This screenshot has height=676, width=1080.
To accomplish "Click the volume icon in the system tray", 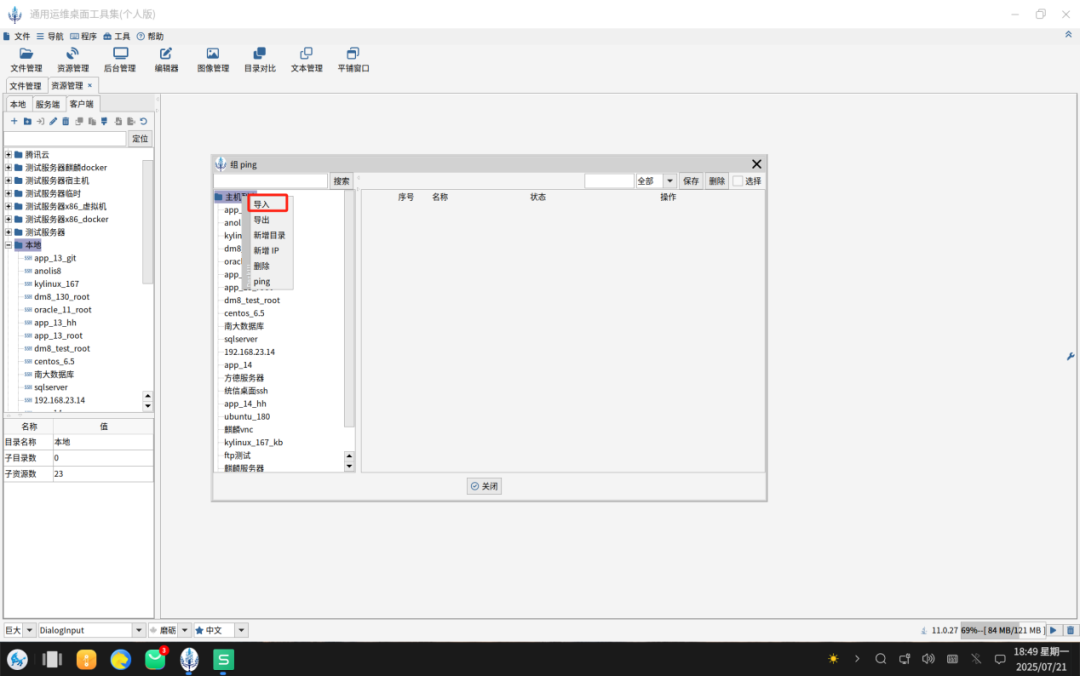I will tap(928, 659).
